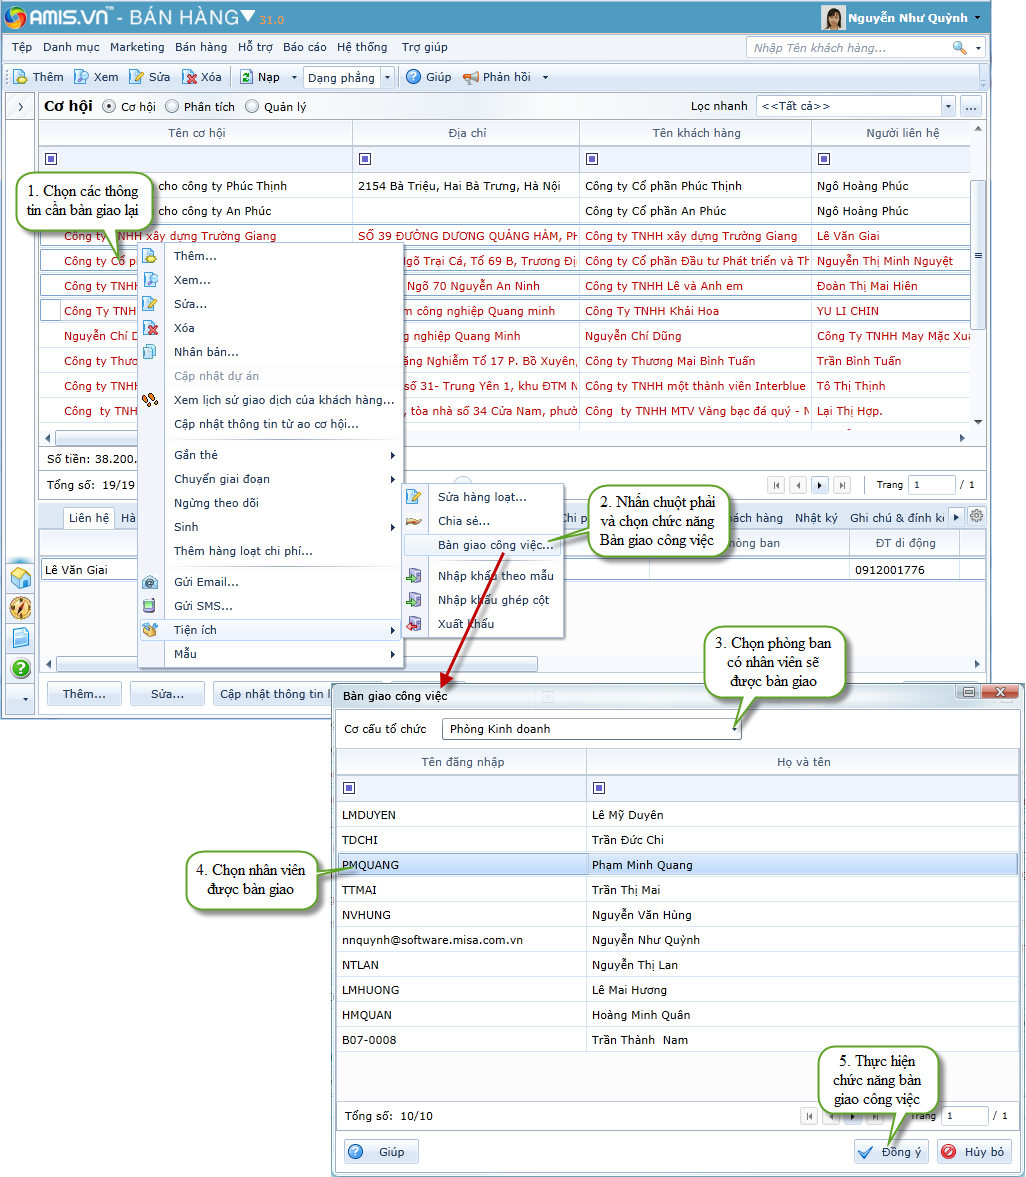The width and height of the screenshot is (1026, 1177).
Task: Click the Xóa (delete) toolbar icon
Action: [x=189, y=77]
